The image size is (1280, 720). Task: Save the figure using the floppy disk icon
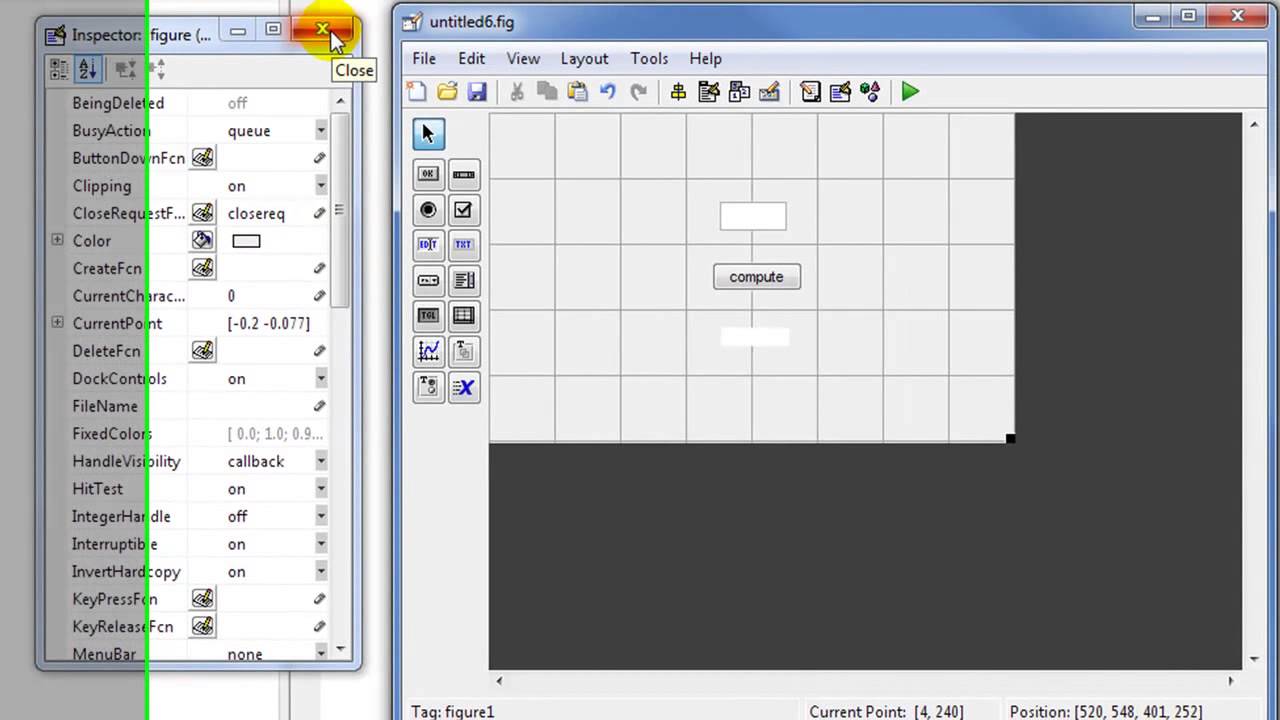[x=477, y=92]
